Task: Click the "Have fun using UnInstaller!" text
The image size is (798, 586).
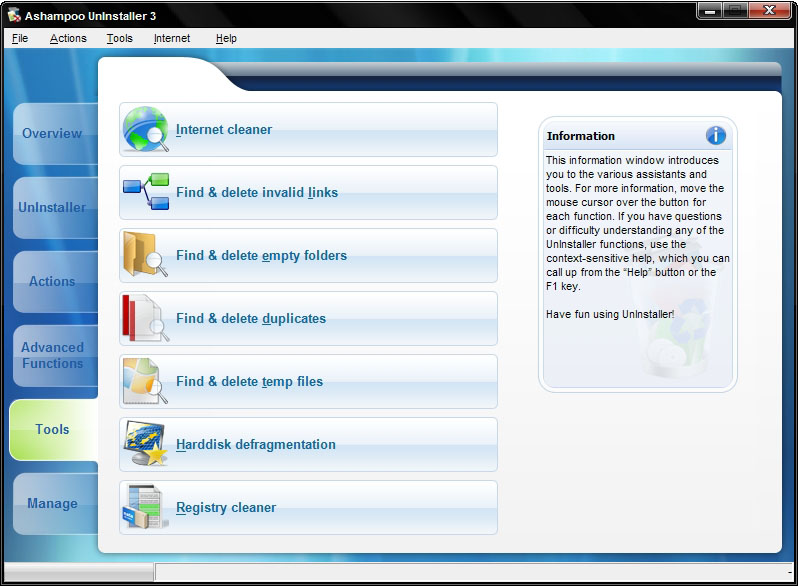Action: (x=610, y=314)
